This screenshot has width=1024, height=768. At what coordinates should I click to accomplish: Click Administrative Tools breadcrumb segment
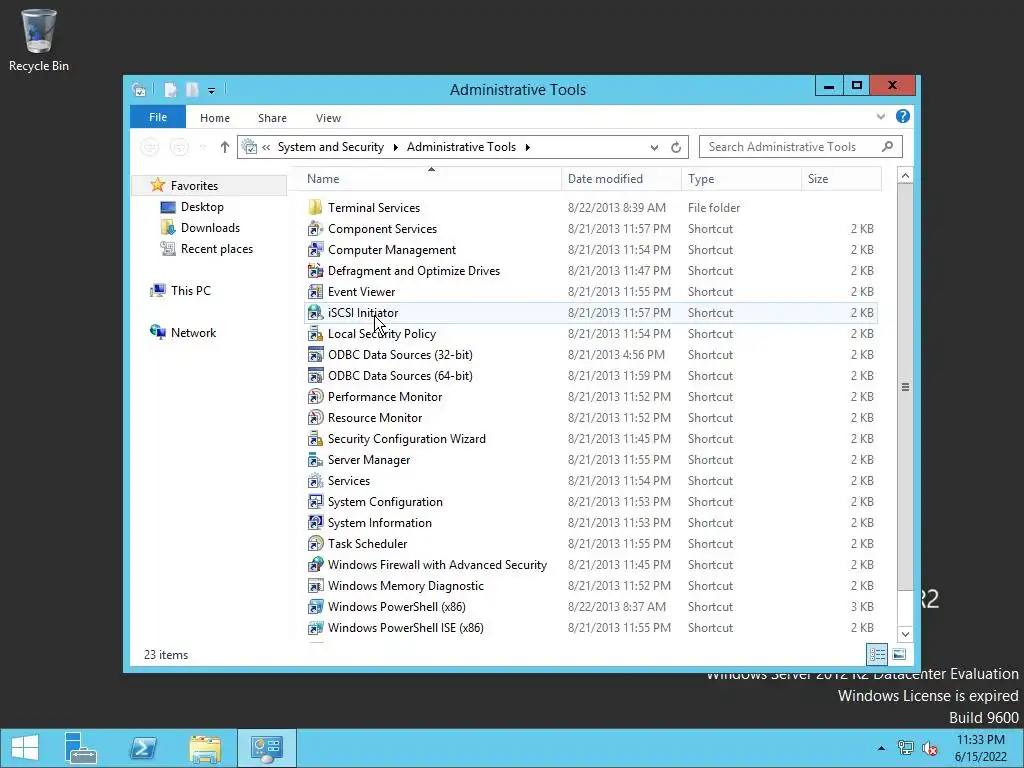point(461,147)
